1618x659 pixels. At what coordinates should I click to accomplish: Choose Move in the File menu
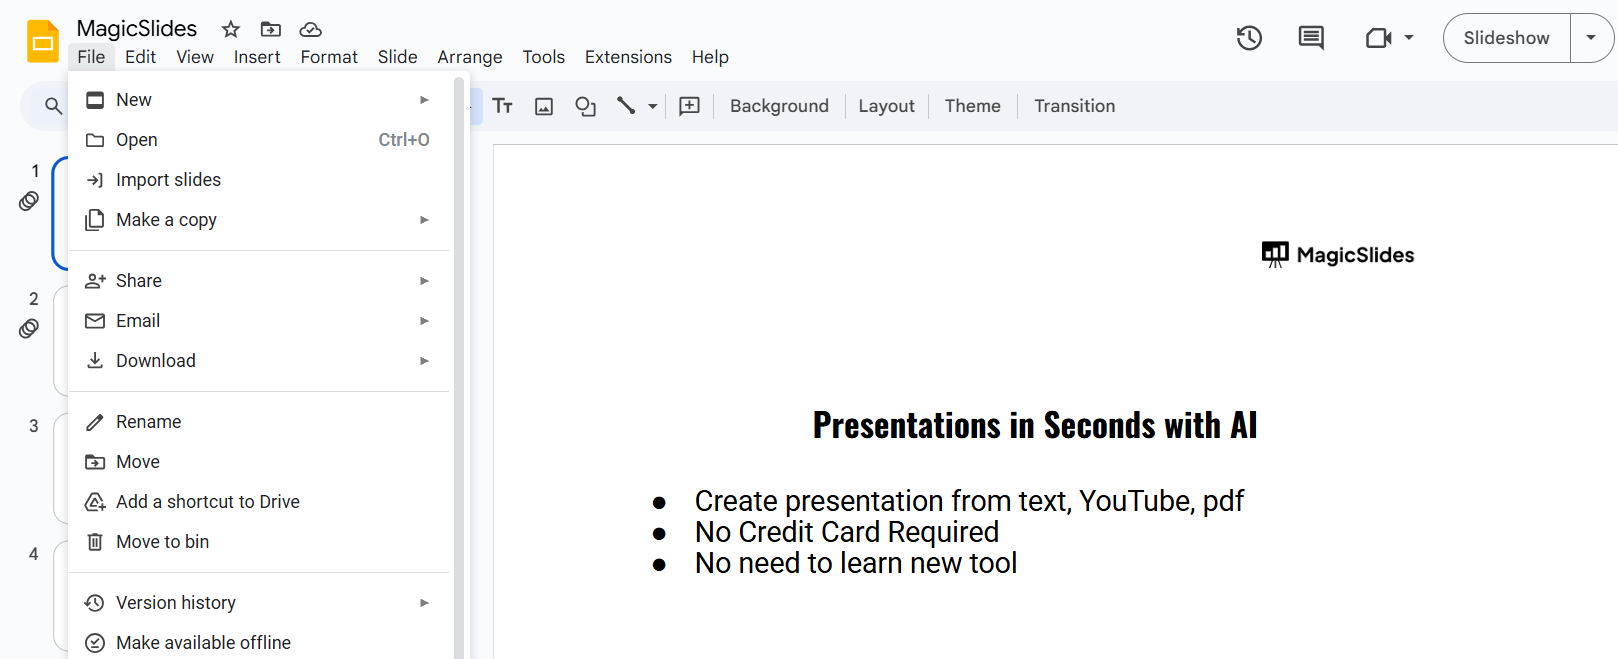click(x=259, y=462)
